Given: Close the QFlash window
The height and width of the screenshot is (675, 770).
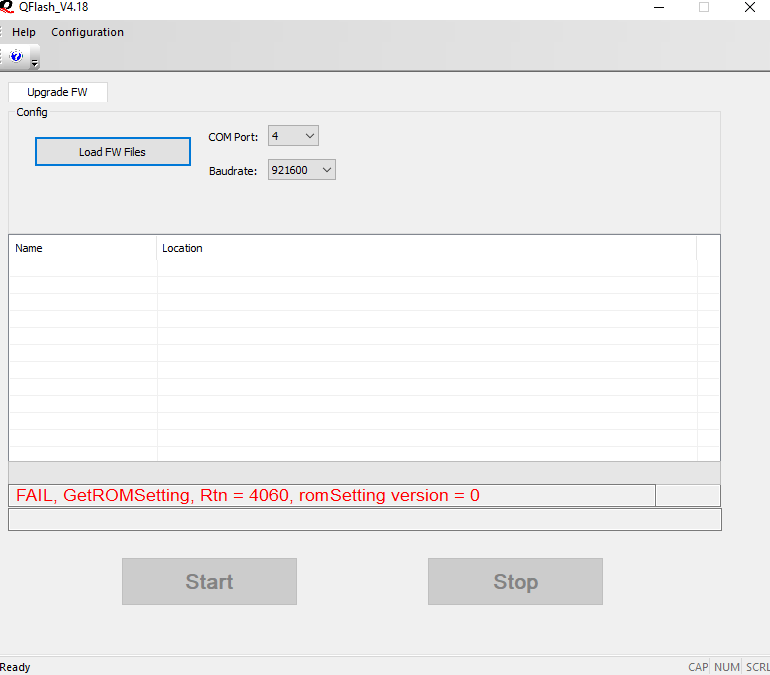Looking at the screenshot, I should [750, 7].
